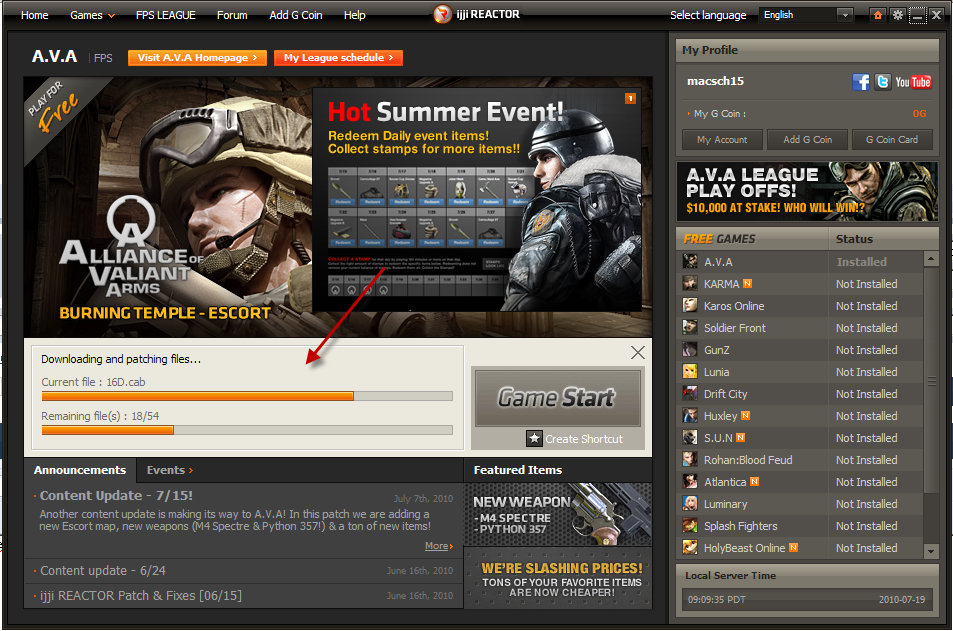Open the Help menu item

(354, 15)
